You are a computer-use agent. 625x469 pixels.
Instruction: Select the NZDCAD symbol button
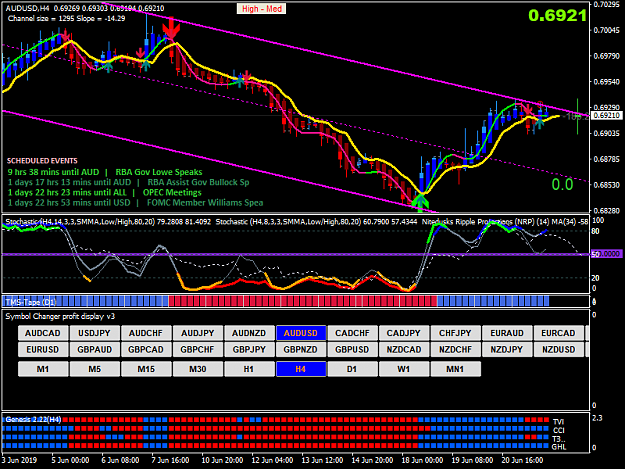[404, 350]
